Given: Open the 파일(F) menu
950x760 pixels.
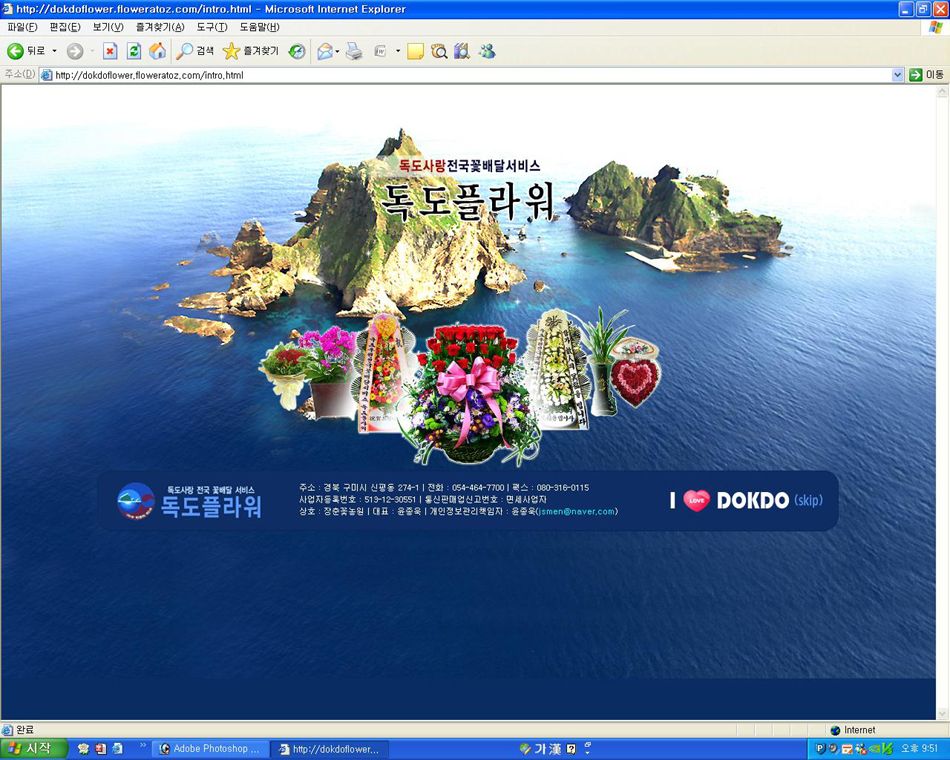Looking at the screenshot, I should pos(22,27).
